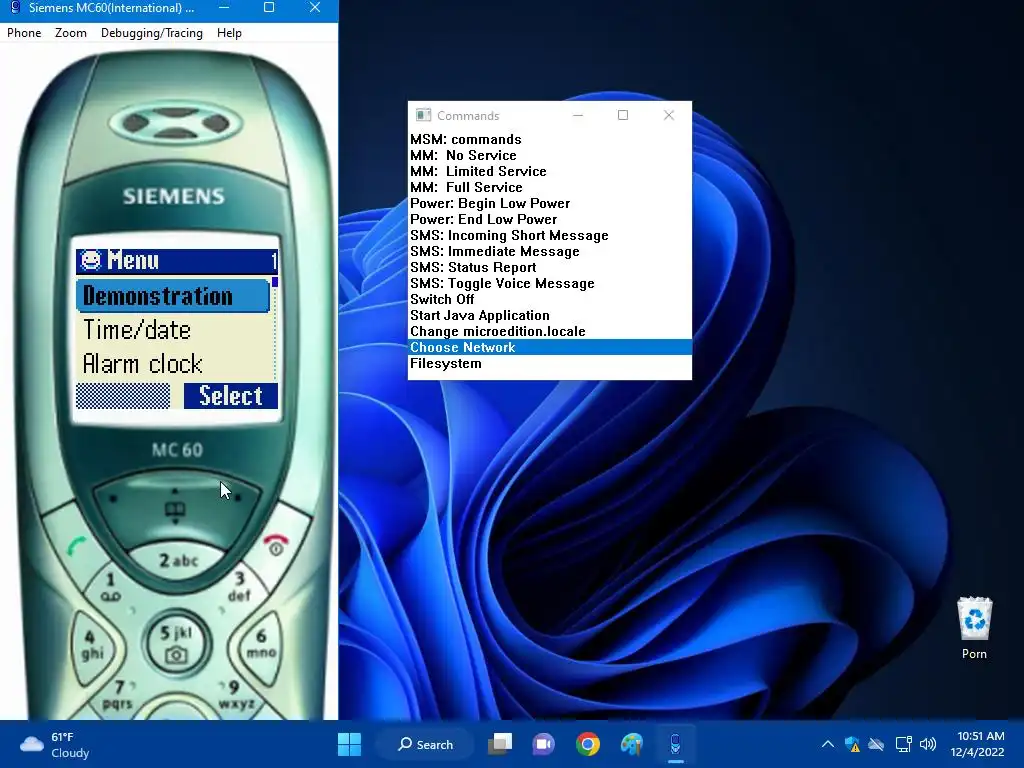This screenshot has height=768, width=1024.
Task: Click the 3 def key on the keypad
Action: (240, 586)
